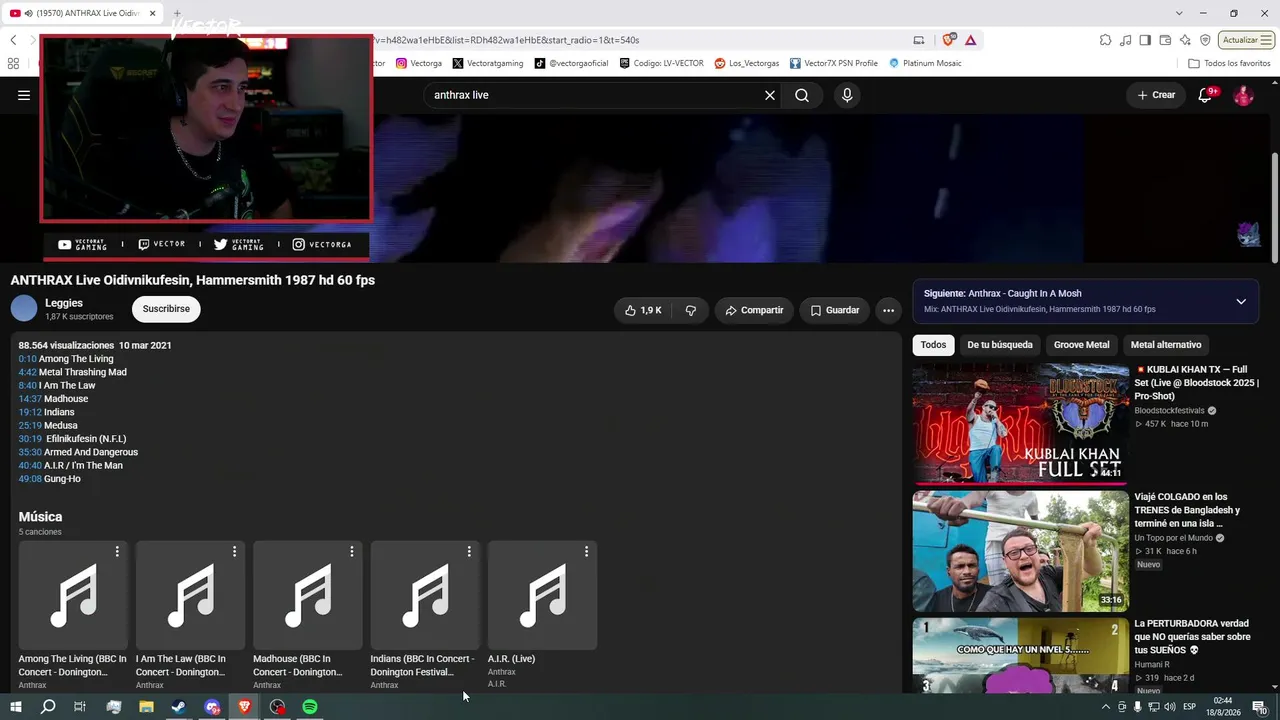1280x720 pixels.
Task: Open the Brave Leo AI sparkle icon
Action: tap(1186, 40)
